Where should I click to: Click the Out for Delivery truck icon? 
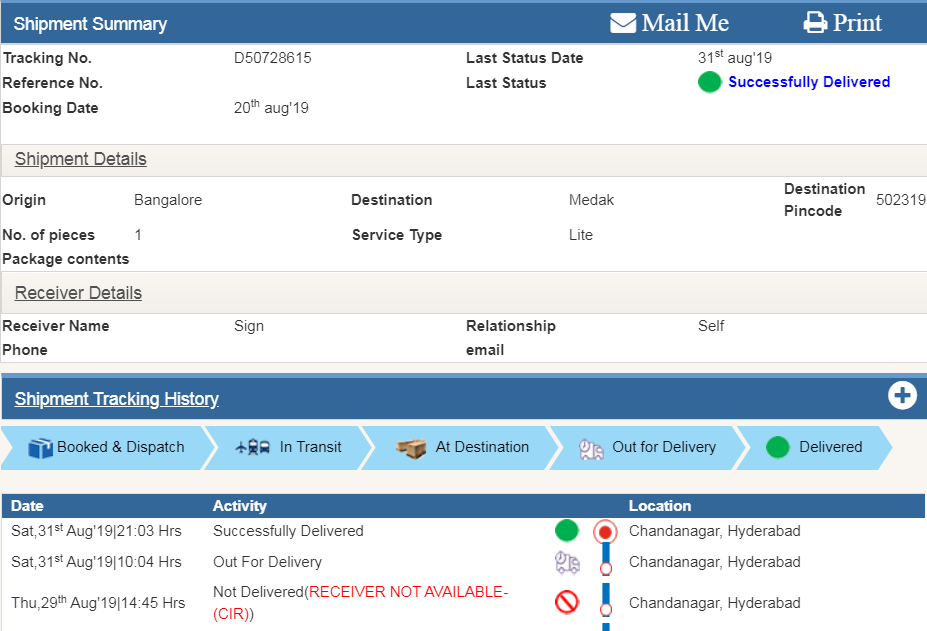(x=592, y=449)
